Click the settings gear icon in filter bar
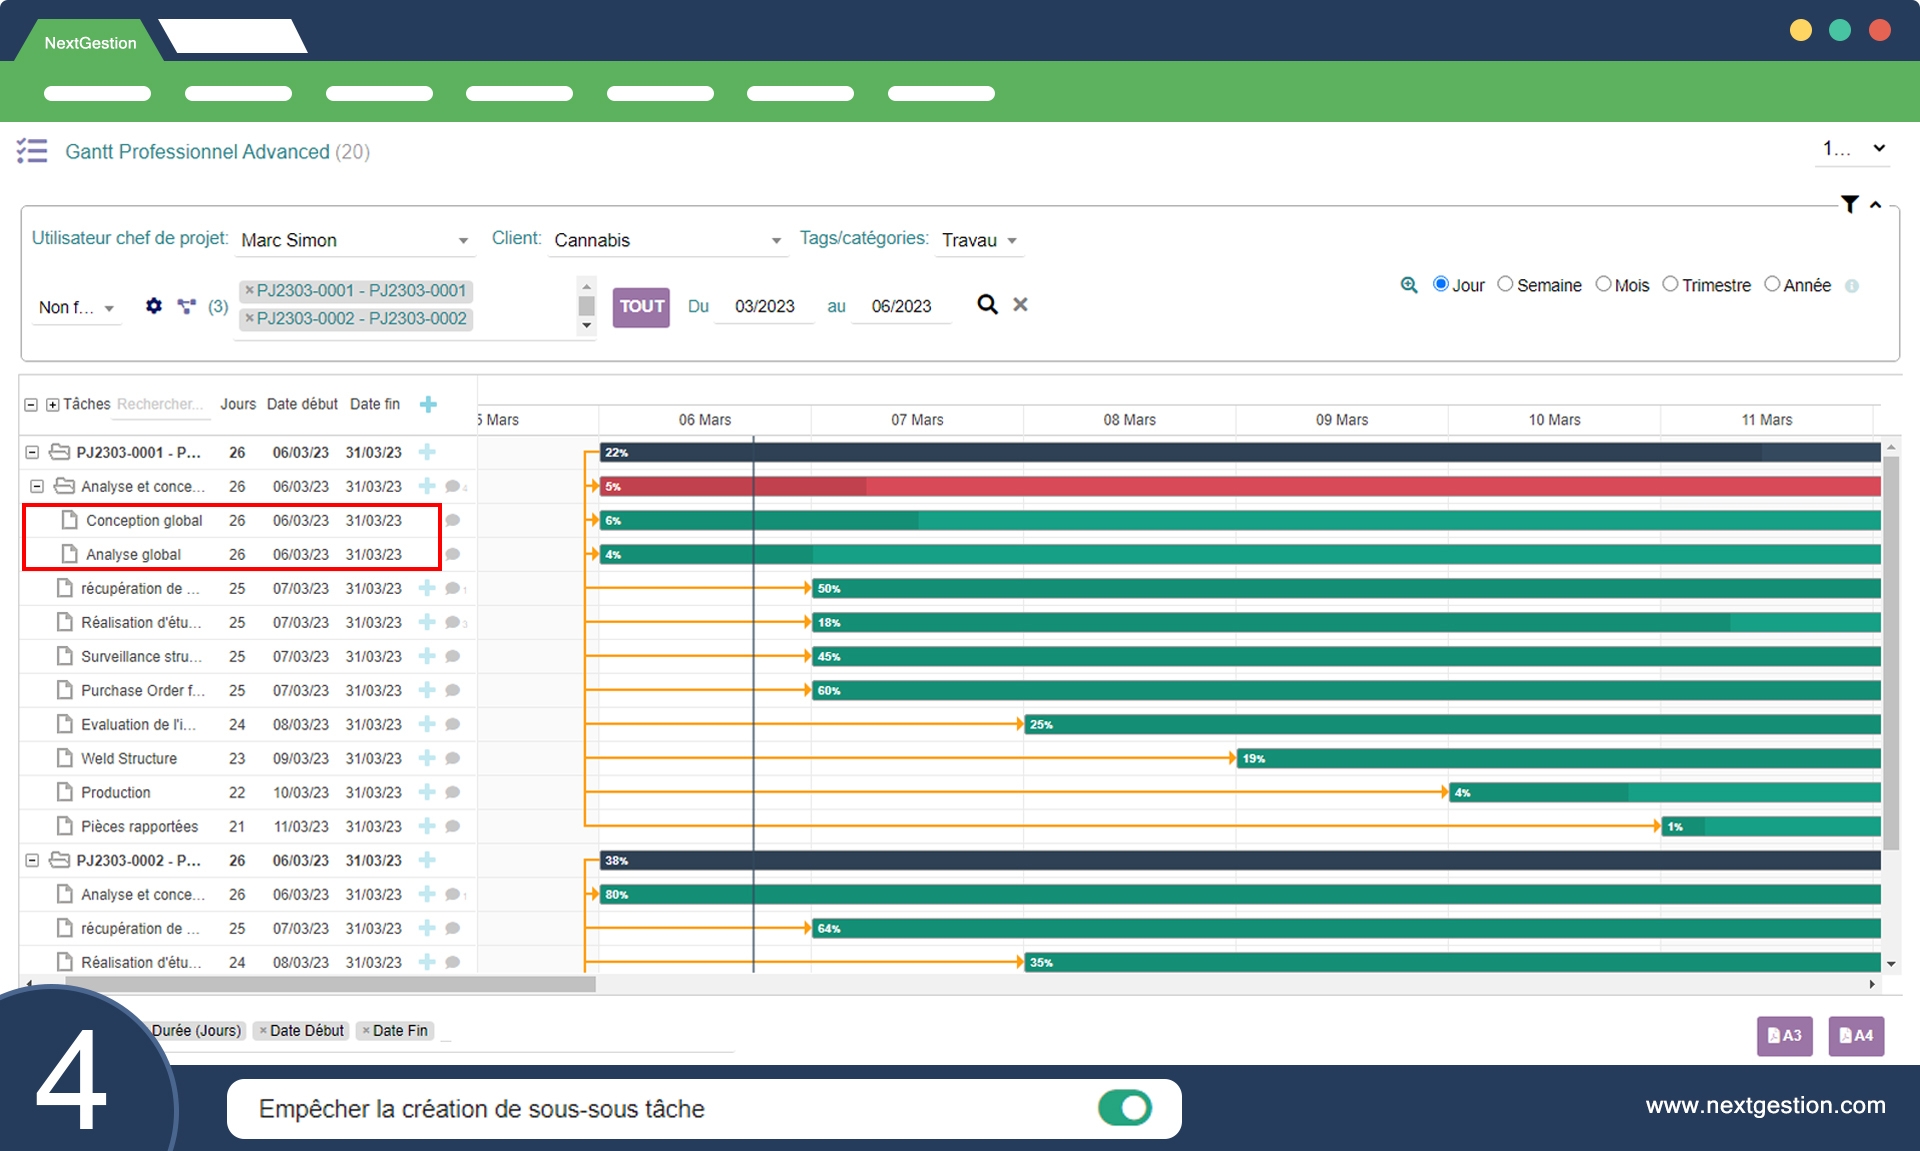Screen dimensions: 1920x1151 [x=153, y=306]
